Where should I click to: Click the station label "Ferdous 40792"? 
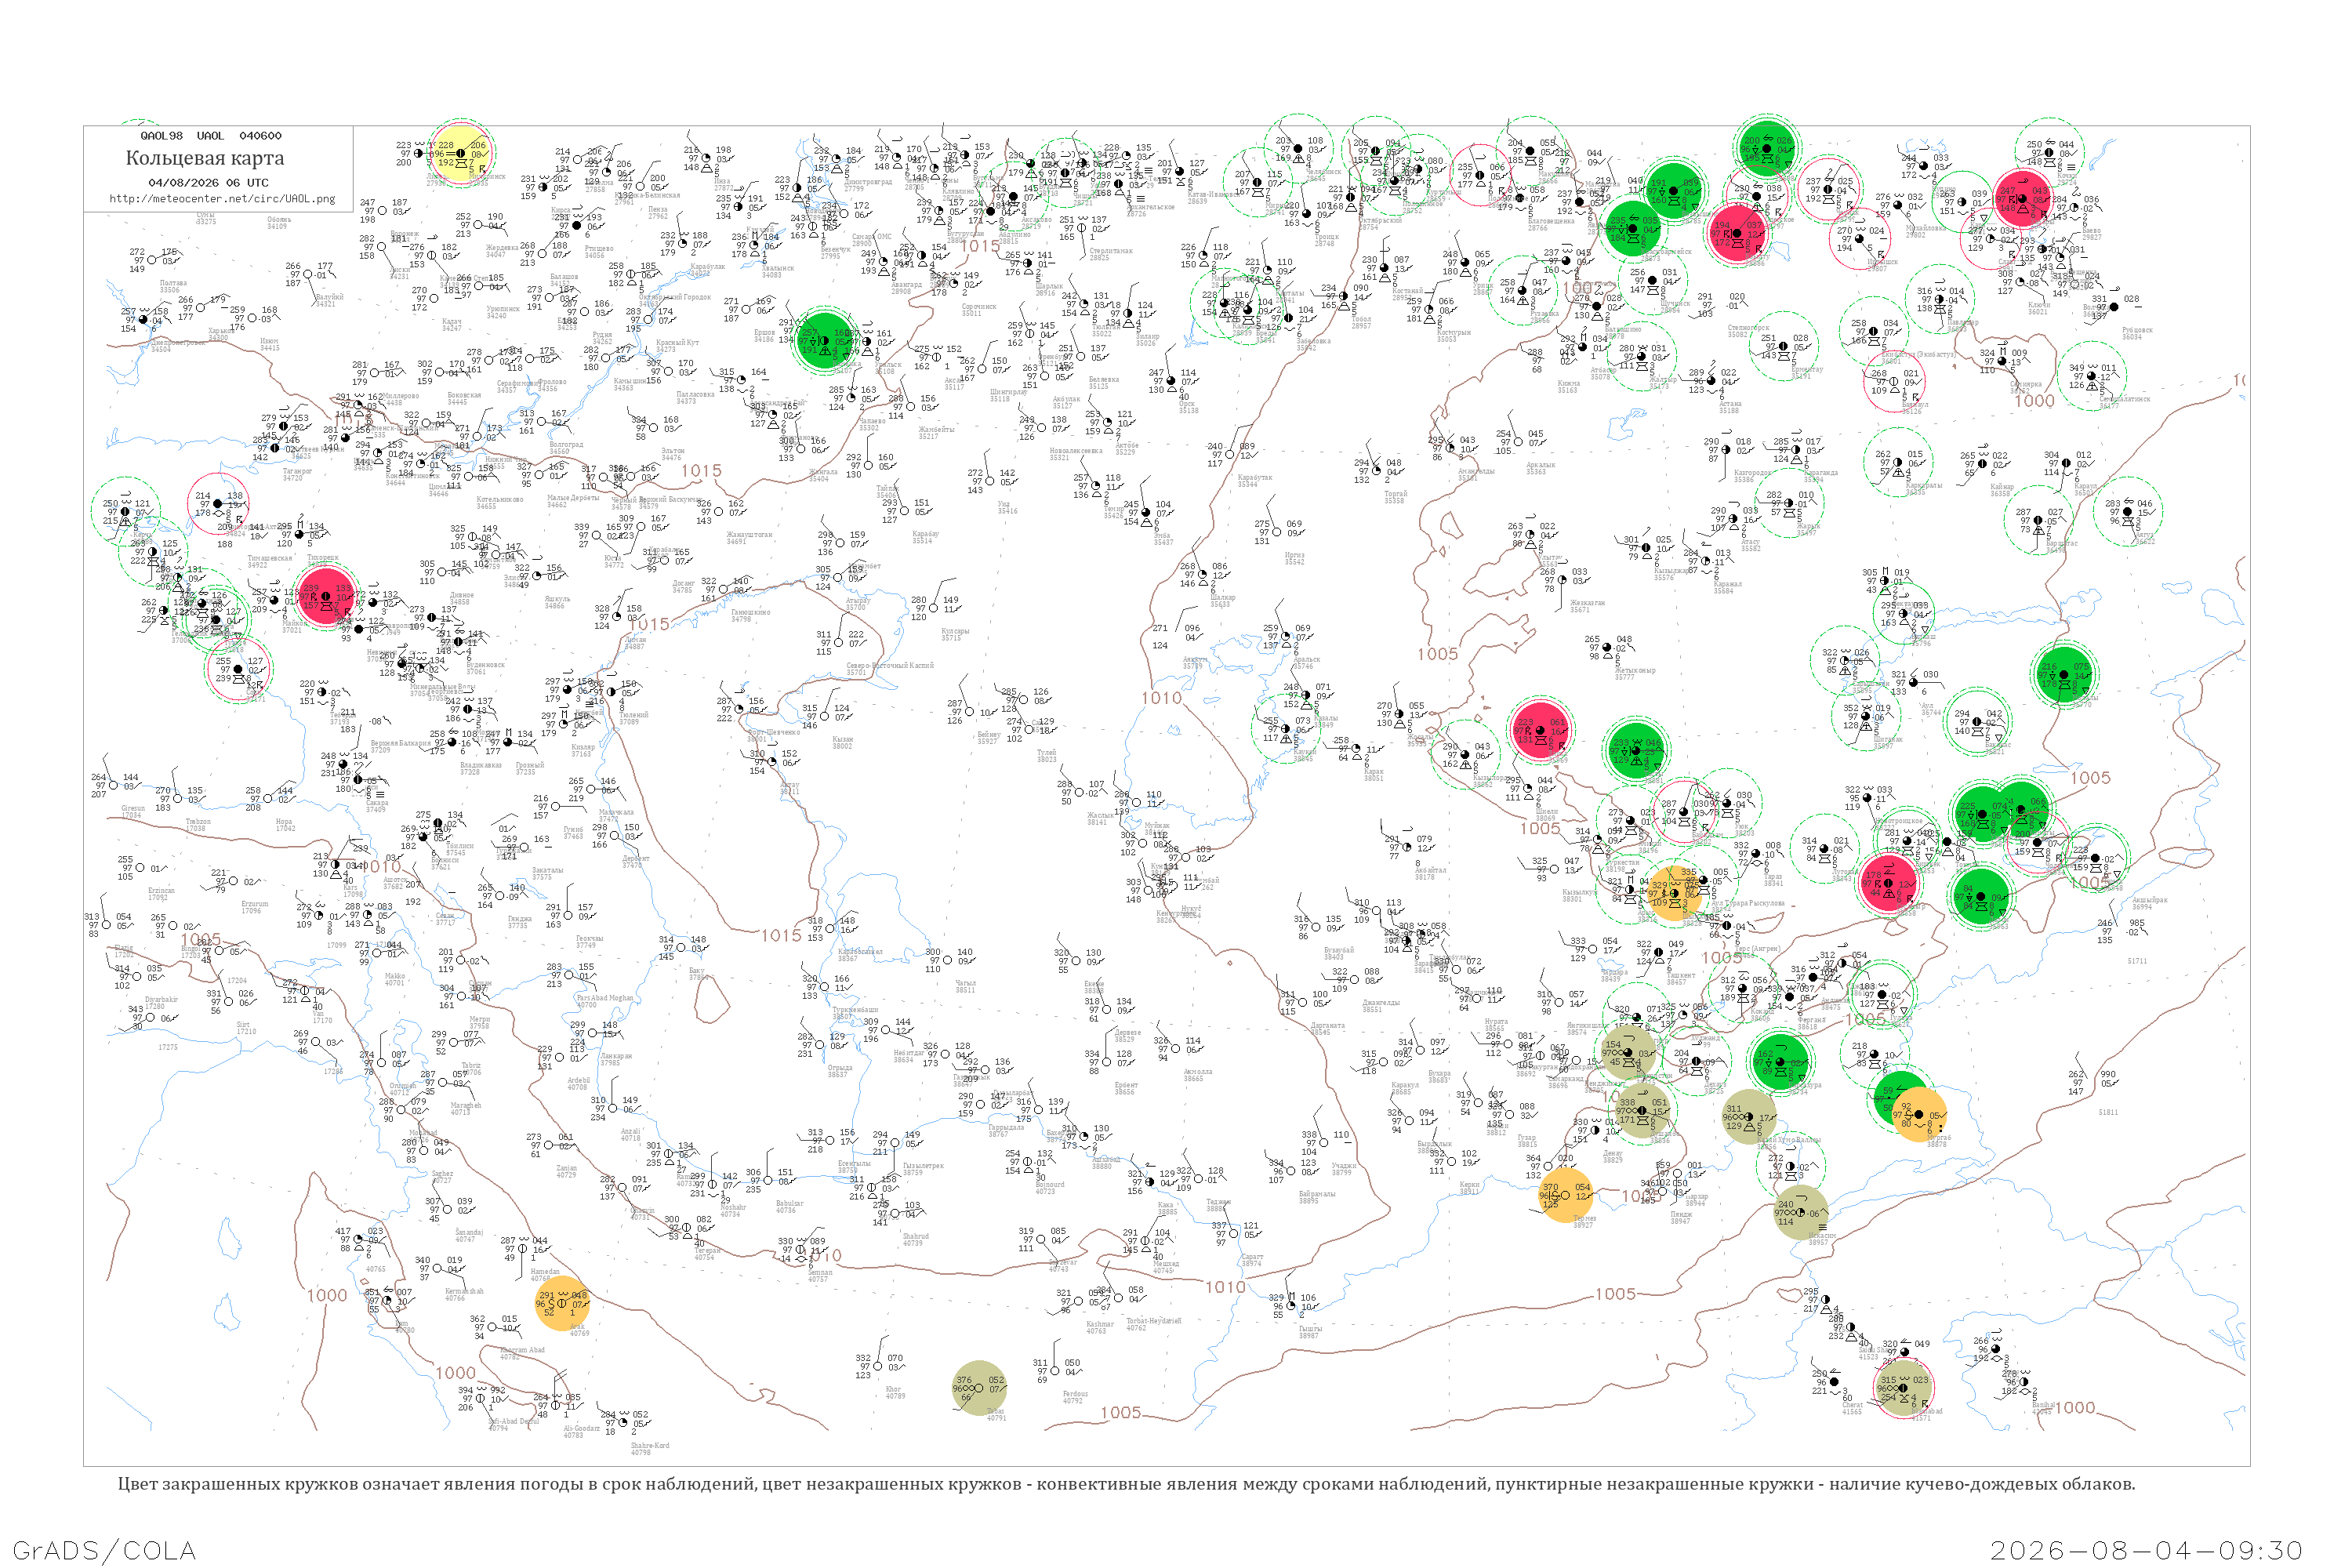(x=1074, y=1397)
